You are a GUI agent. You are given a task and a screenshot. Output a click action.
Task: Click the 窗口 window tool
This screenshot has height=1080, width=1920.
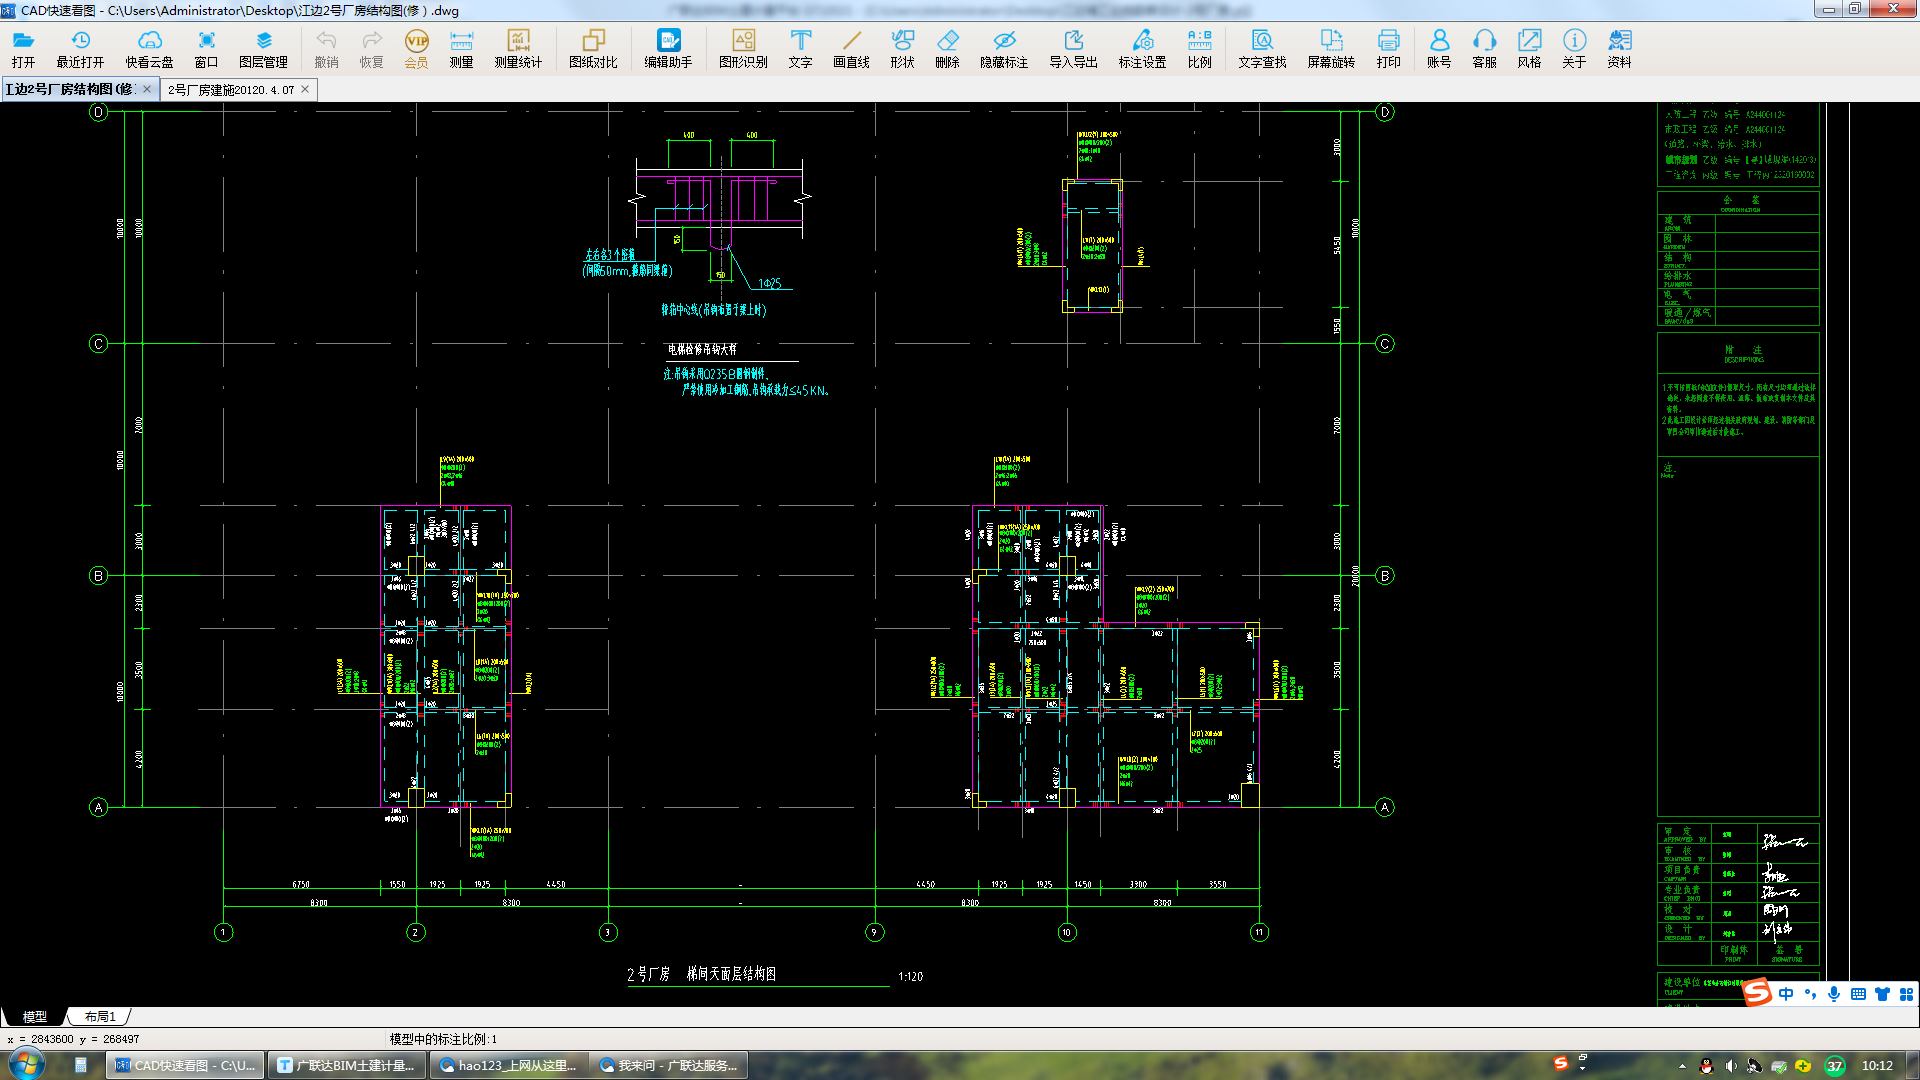206,49
